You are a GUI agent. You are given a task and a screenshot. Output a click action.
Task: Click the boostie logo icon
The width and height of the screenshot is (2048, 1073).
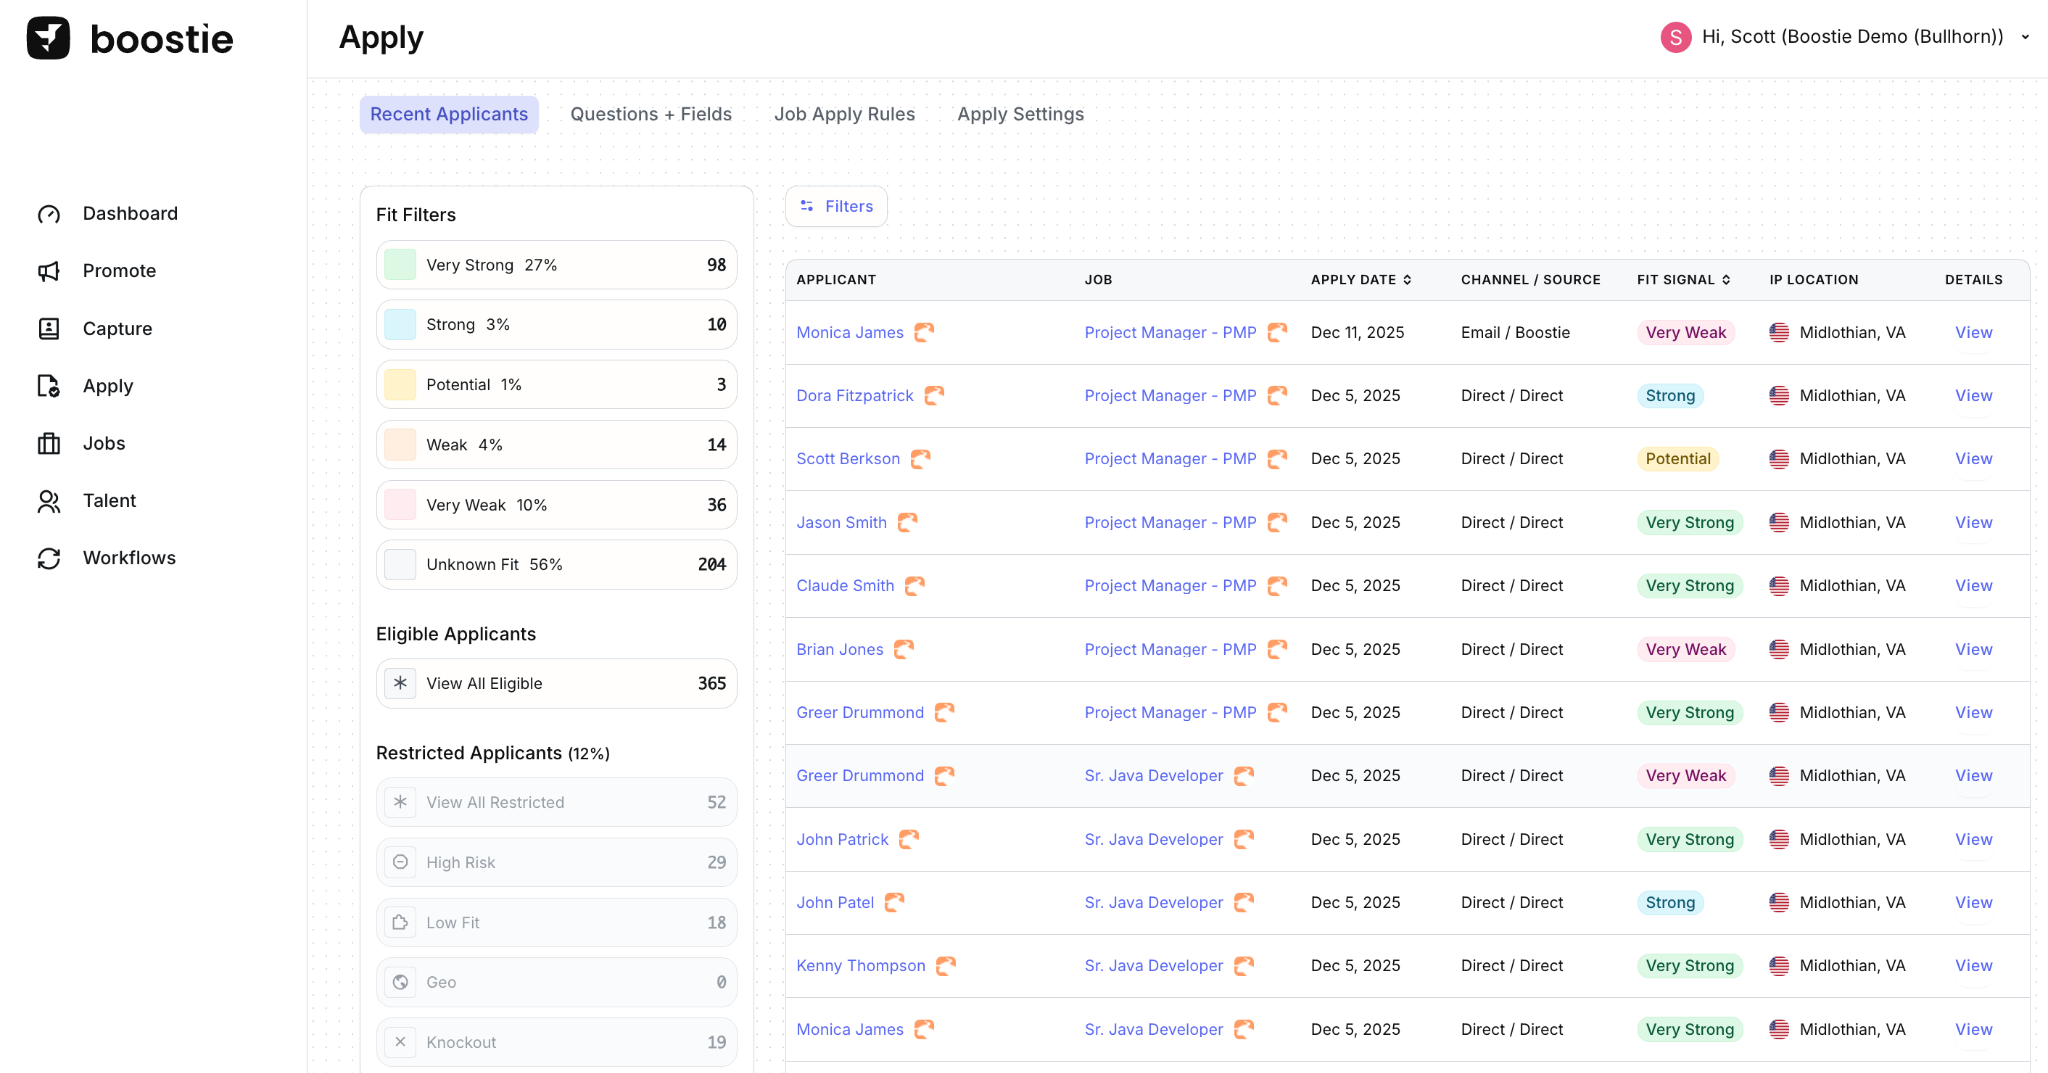tap(48, 38)
